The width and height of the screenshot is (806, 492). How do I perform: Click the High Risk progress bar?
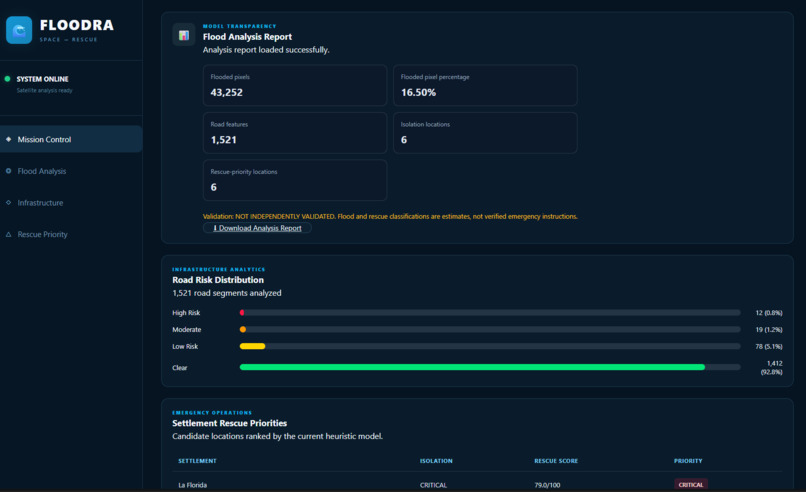pyautogui.click(x=490, y=313)
